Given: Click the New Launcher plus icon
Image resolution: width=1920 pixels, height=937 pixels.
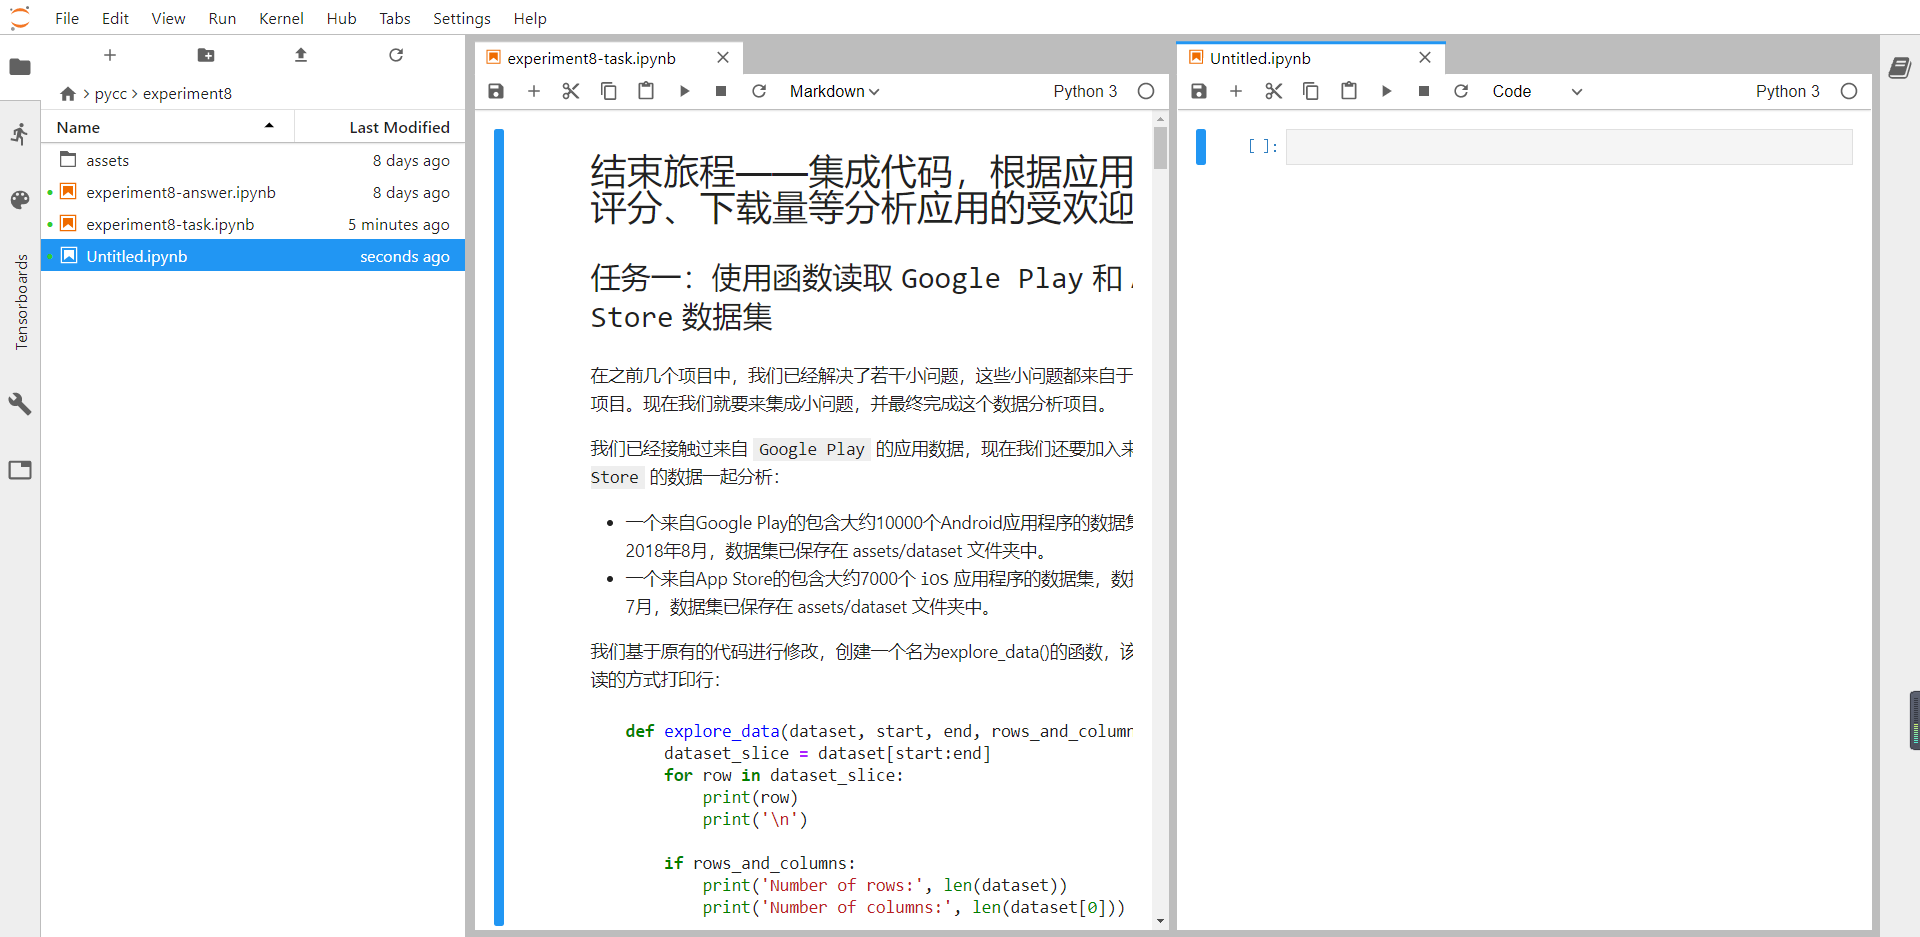Looking at the screenshot, I should click(110, 55).
